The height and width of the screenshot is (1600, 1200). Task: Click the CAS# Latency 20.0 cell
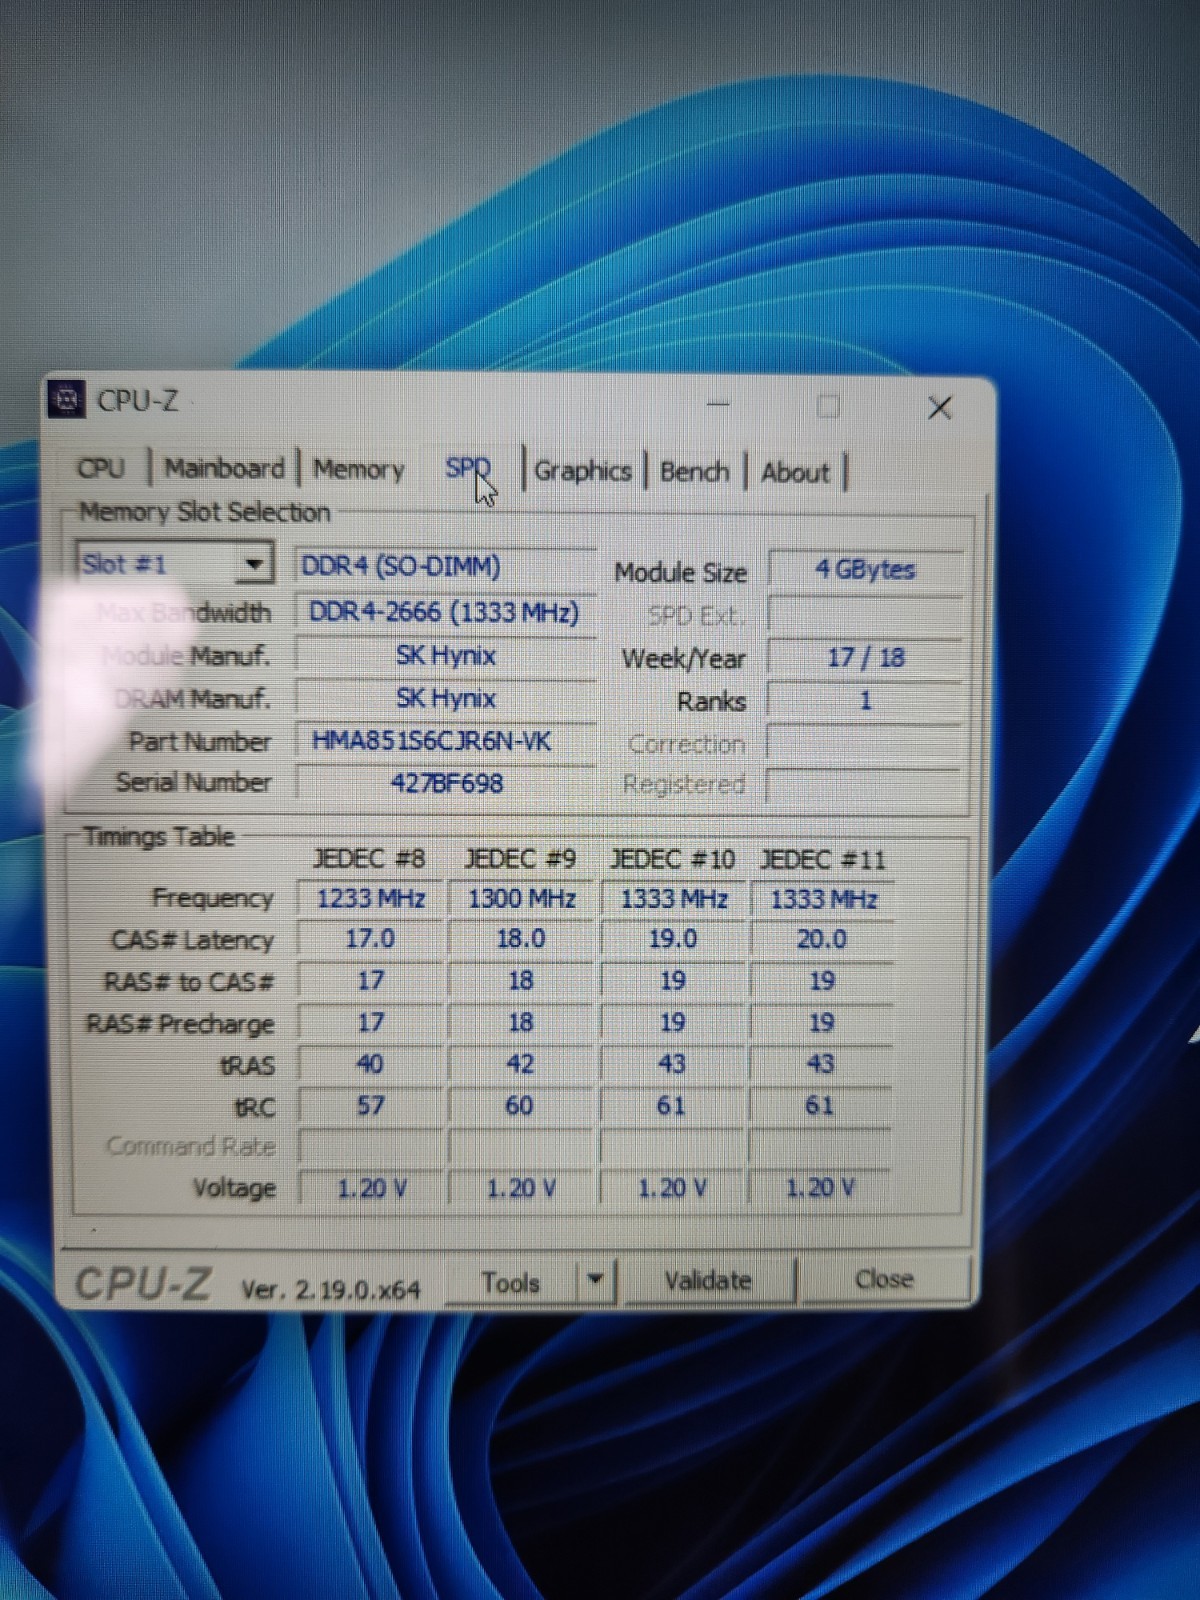(821, 939)
